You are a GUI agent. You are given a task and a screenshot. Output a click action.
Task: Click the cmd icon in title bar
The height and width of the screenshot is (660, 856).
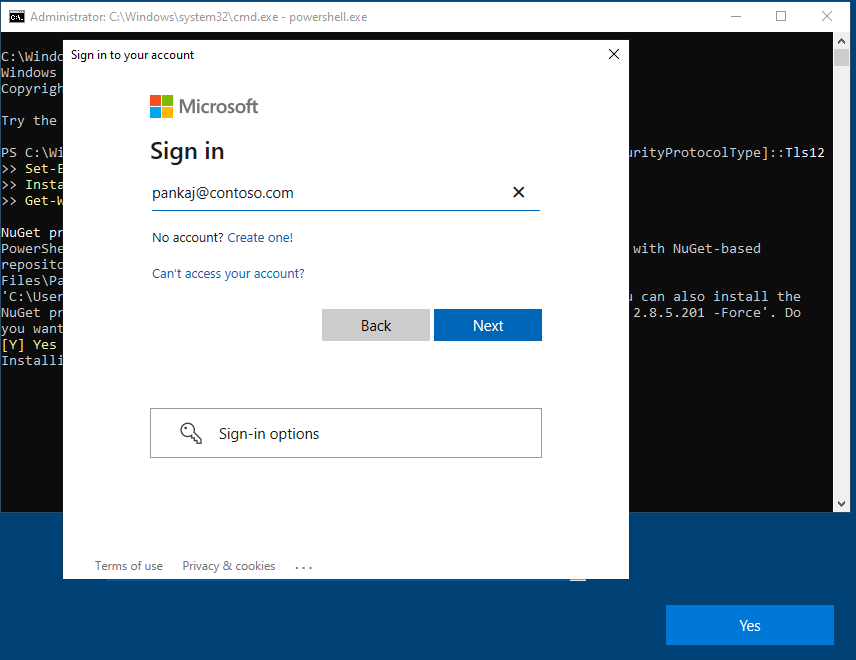[x=17, y=17]
